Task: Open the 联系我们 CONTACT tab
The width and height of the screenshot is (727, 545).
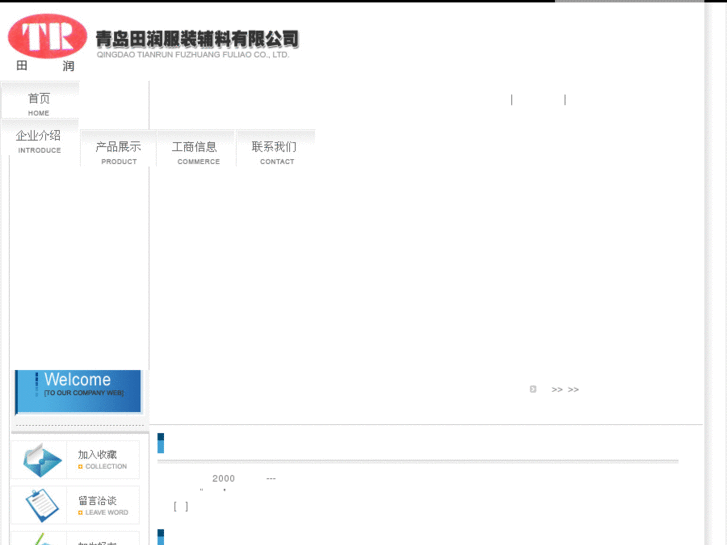Action: (276, 148)
